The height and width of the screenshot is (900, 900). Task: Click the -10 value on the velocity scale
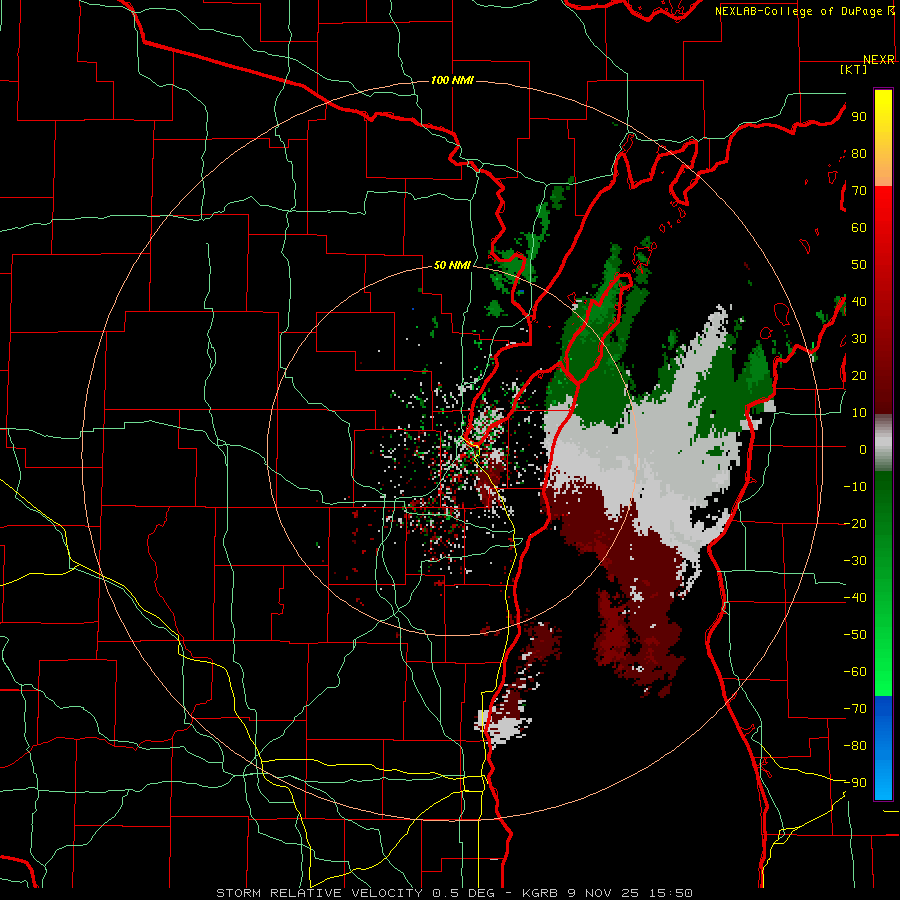tap(855, 487)
